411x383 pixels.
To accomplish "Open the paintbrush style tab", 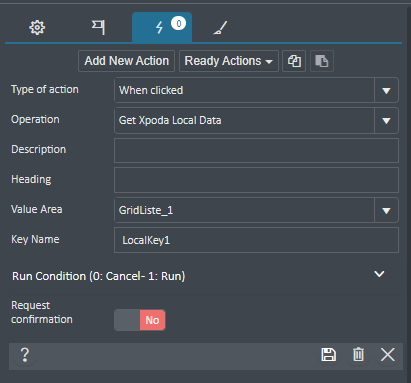I will [x=220, y=28].
